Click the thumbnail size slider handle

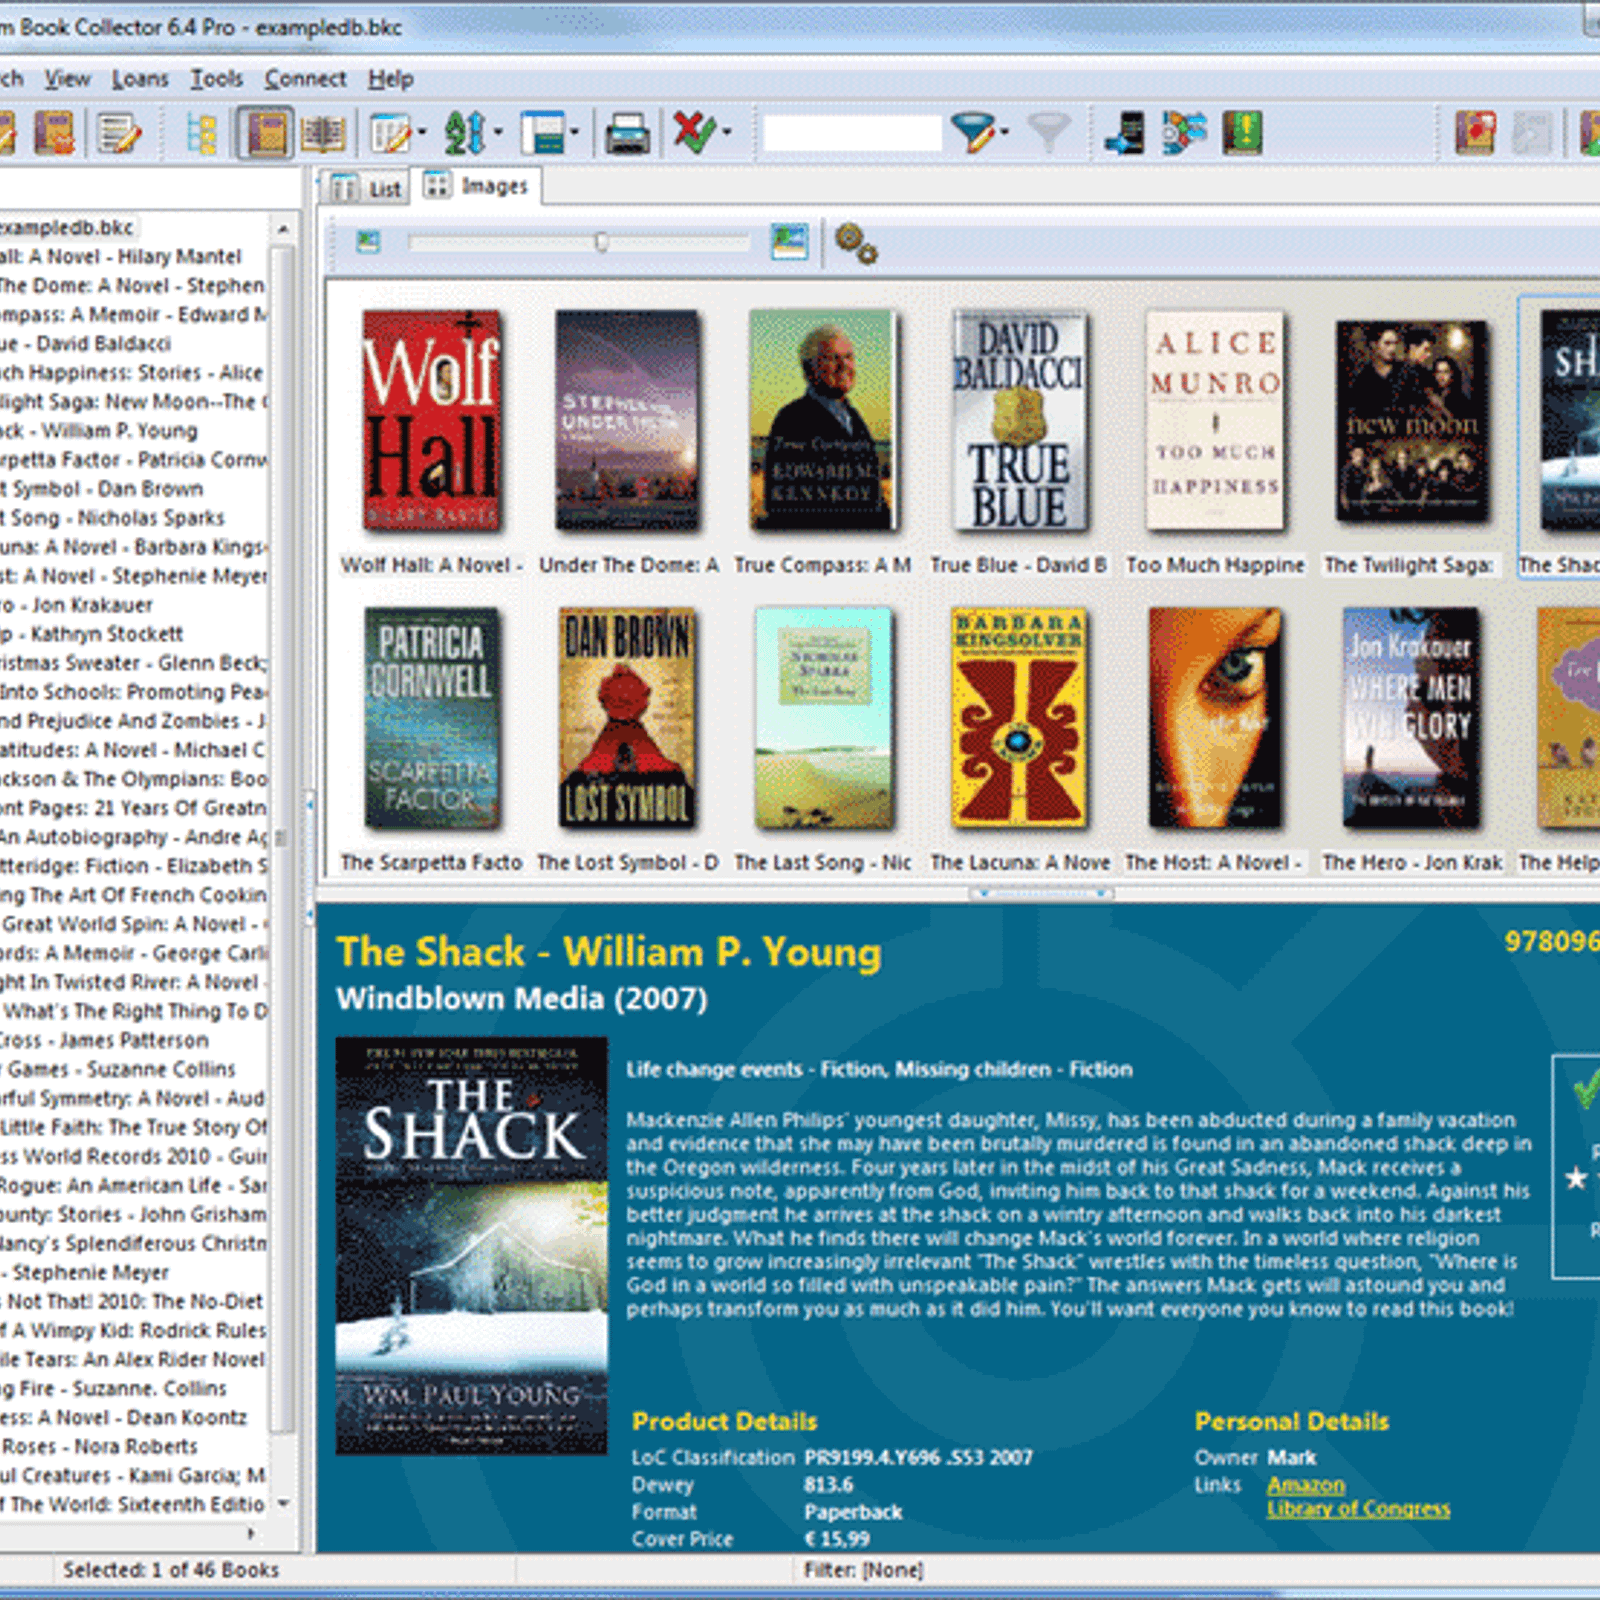602,242
